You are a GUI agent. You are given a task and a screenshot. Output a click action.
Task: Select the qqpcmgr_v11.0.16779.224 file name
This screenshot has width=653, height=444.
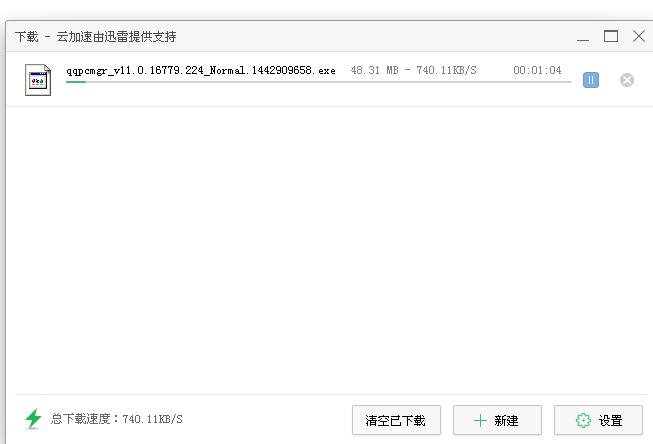pyautogui.click(x=201, y=70)
